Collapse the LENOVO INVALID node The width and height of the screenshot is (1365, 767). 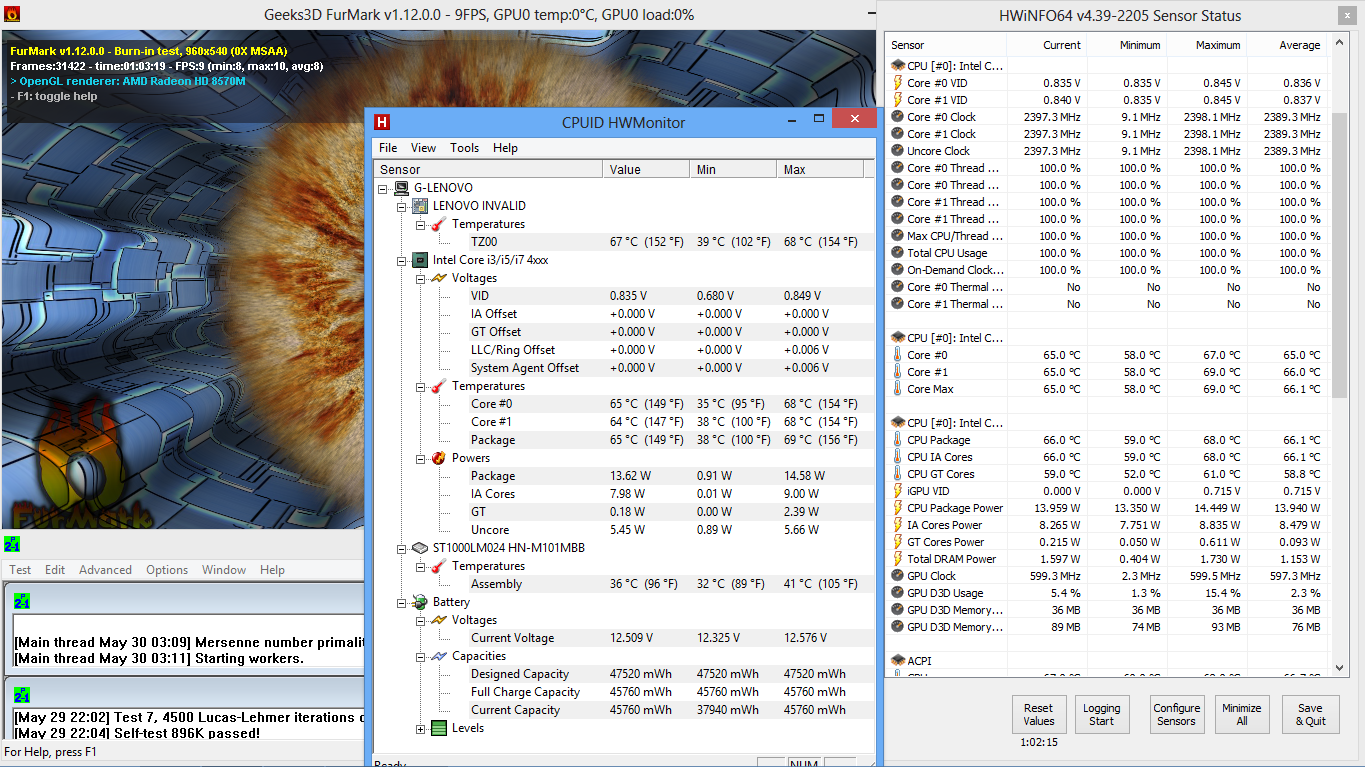pyautogui.click(x=402, y=206)
